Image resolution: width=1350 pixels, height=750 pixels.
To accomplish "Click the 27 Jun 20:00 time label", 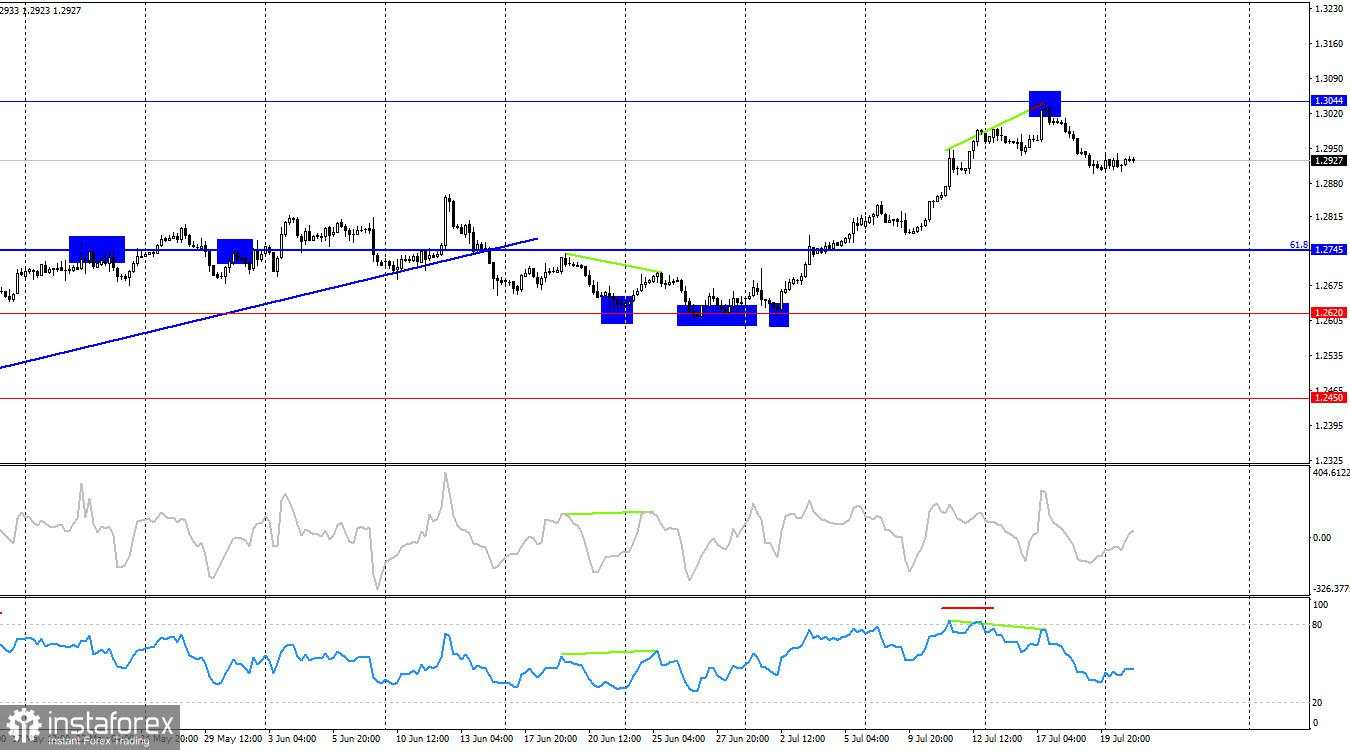I will click(x=743, y=739).
